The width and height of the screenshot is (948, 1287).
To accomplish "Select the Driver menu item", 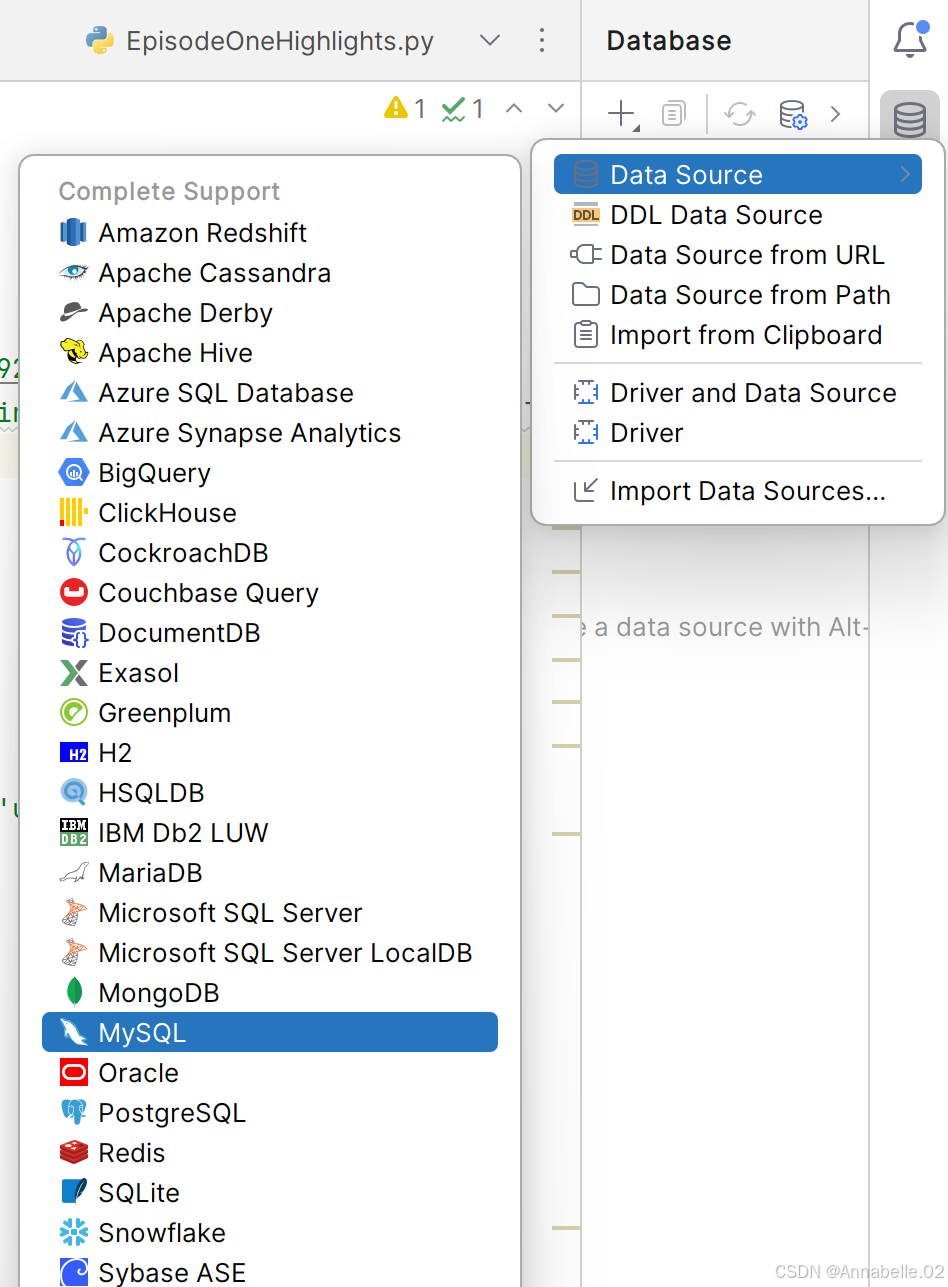I will pyautogui.click(x=738, y=433).
